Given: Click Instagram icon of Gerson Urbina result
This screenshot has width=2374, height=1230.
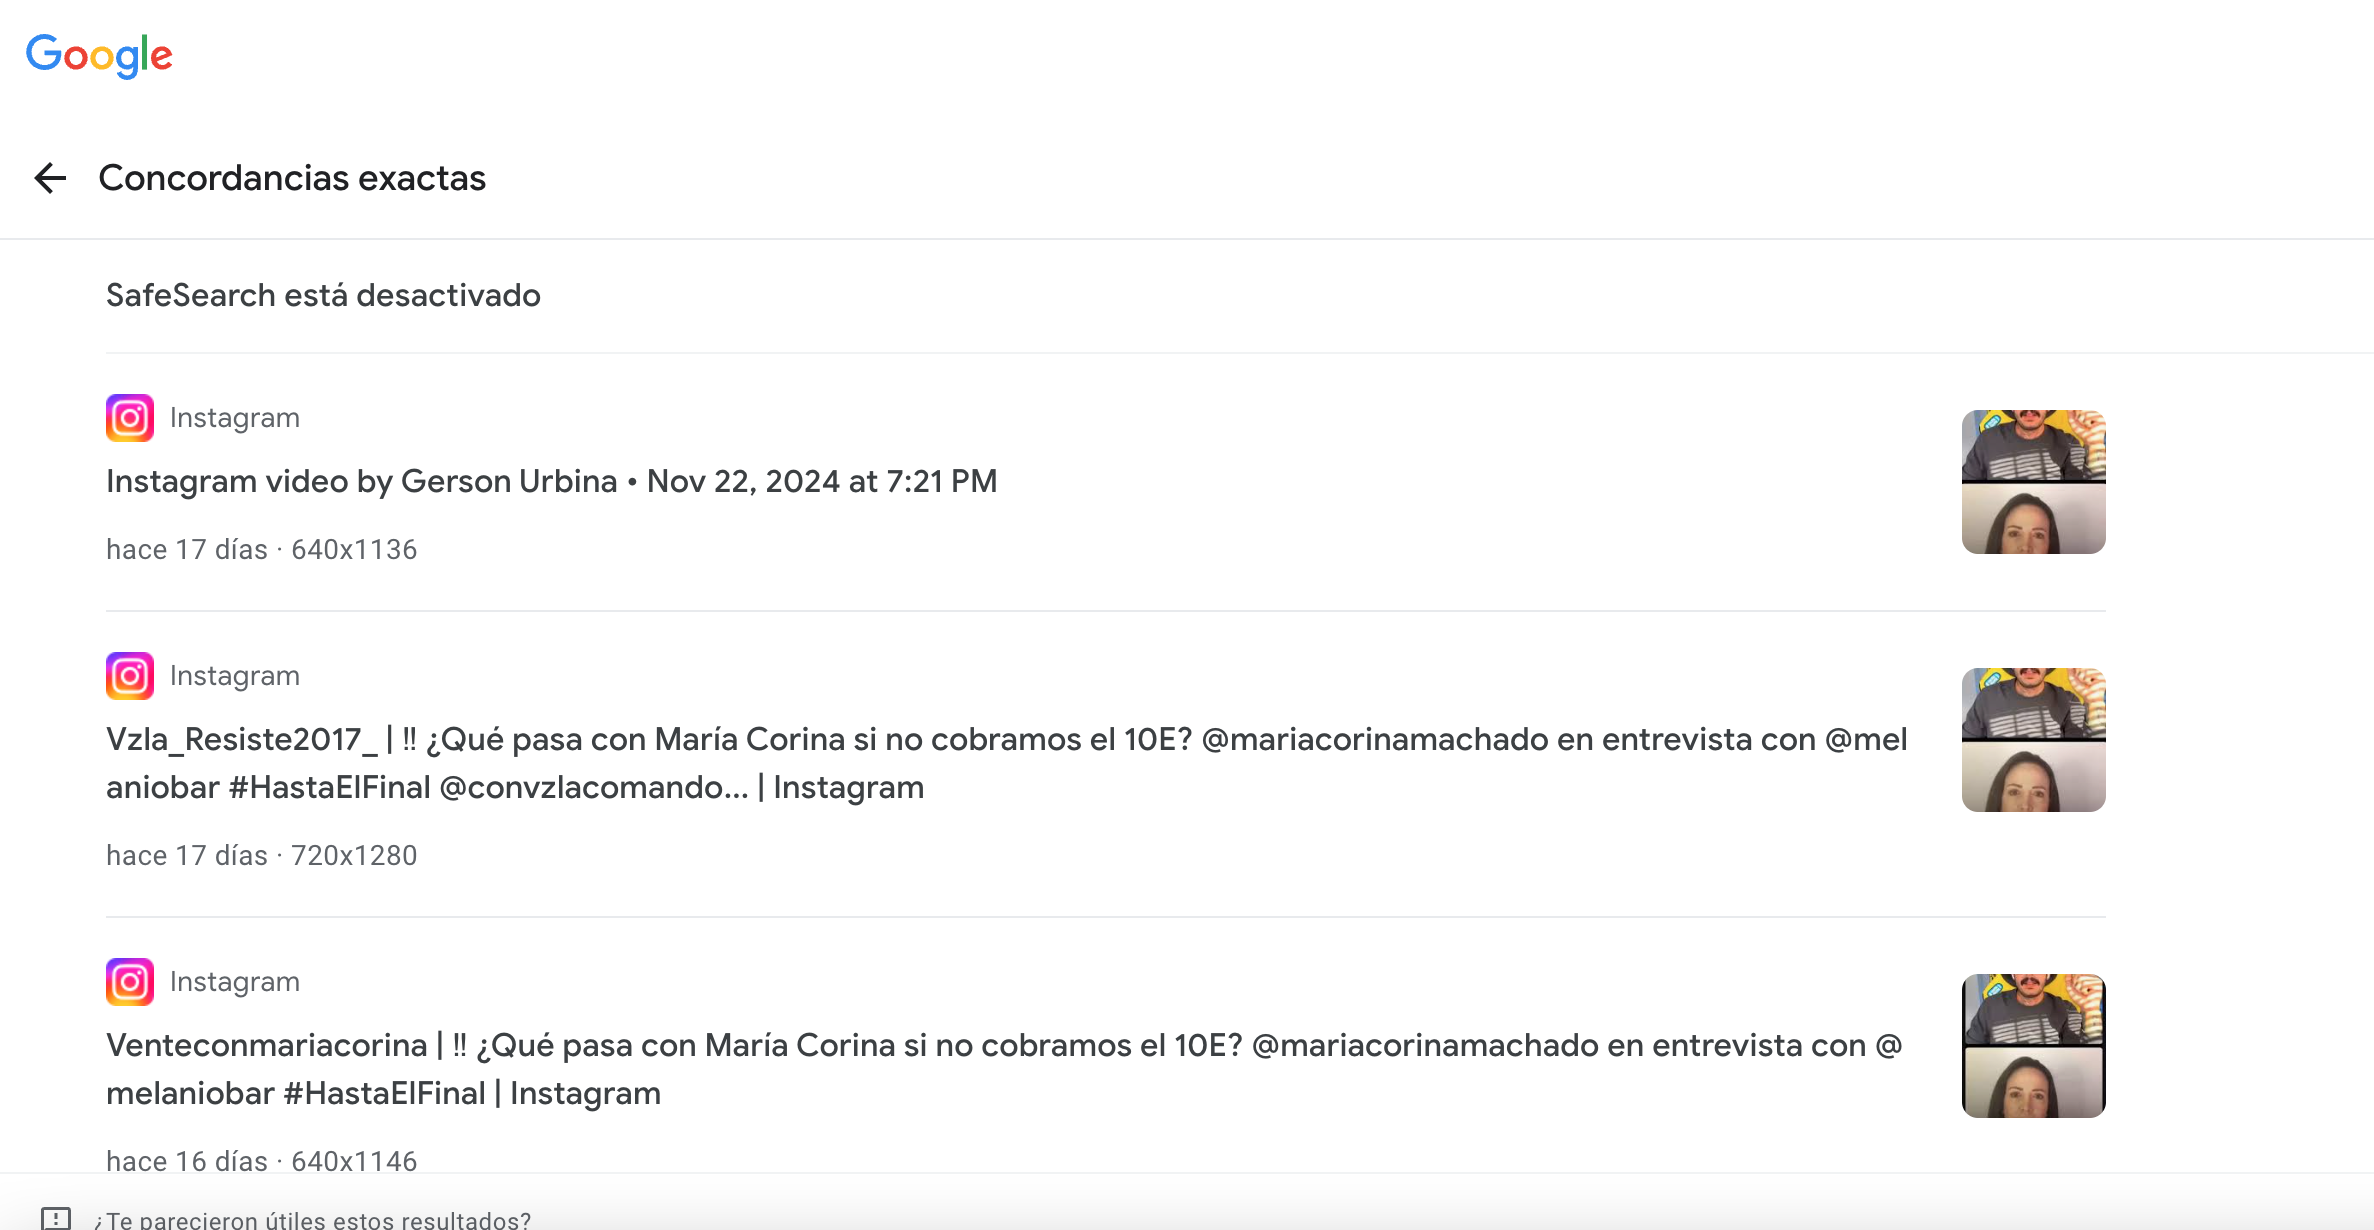Looking at the screenshot, I should pos(130,418).
